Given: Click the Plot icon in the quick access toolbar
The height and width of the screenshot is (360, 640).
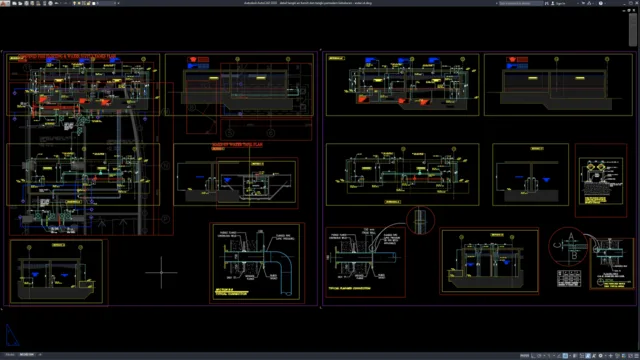Looking at the screenshot, I should click(50, 3).
